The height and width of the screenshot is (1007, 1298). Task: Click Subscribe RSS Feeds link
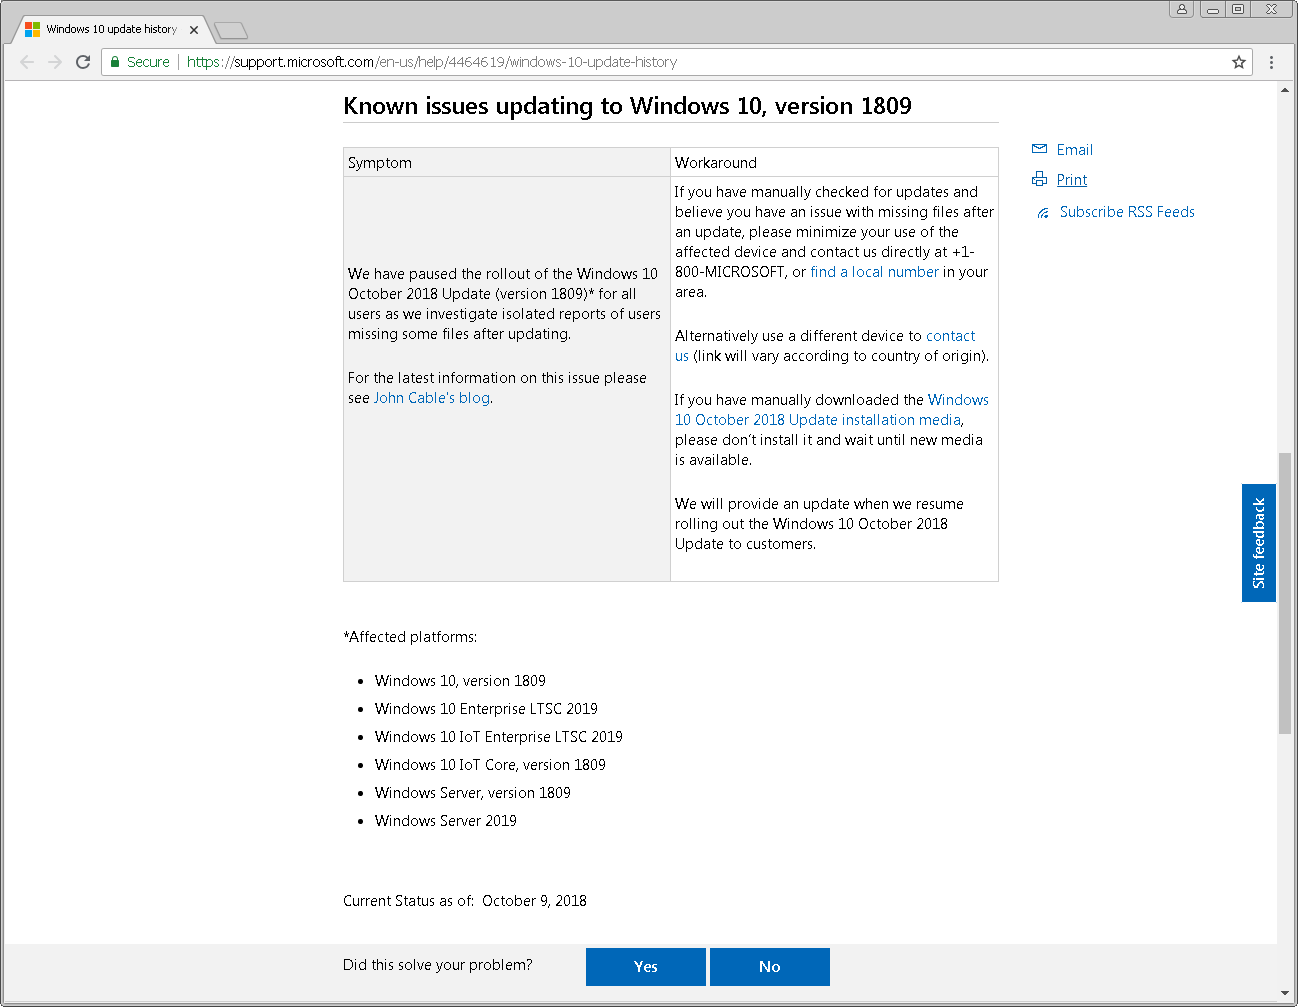pyautogui.click(x=1127, y=212)
